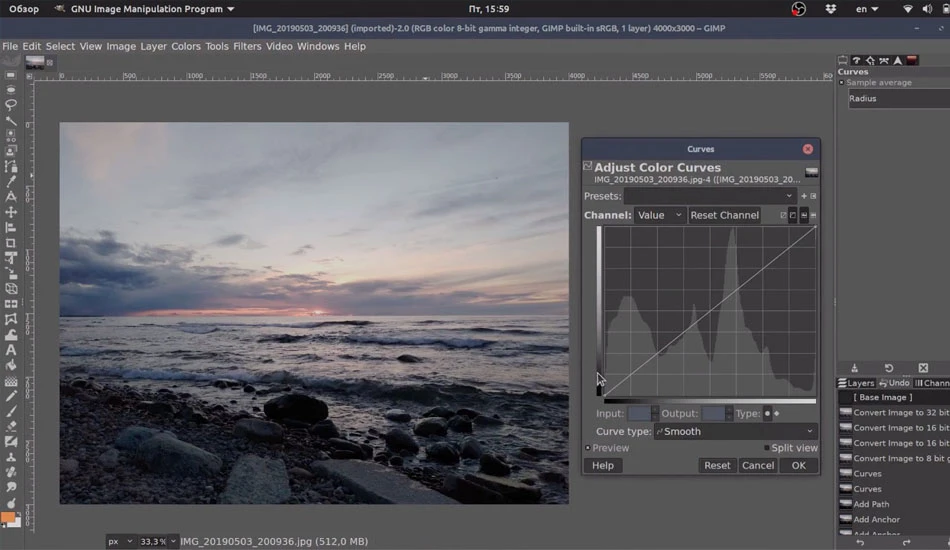The width and height of the screenshot is (950, 550).
Task: Select the Gradient tool
Action: pos(11,381)
